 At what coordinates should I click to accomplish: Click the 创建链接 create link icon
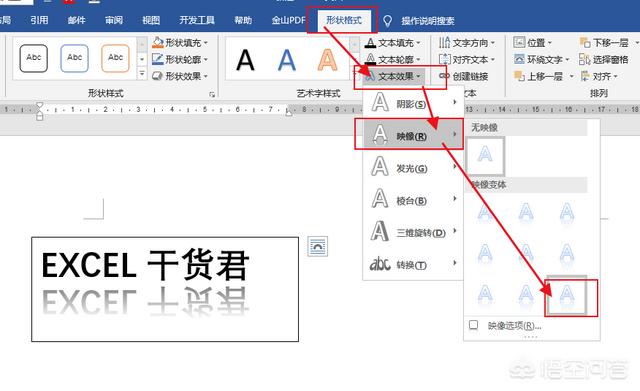(x=444, y=76)
